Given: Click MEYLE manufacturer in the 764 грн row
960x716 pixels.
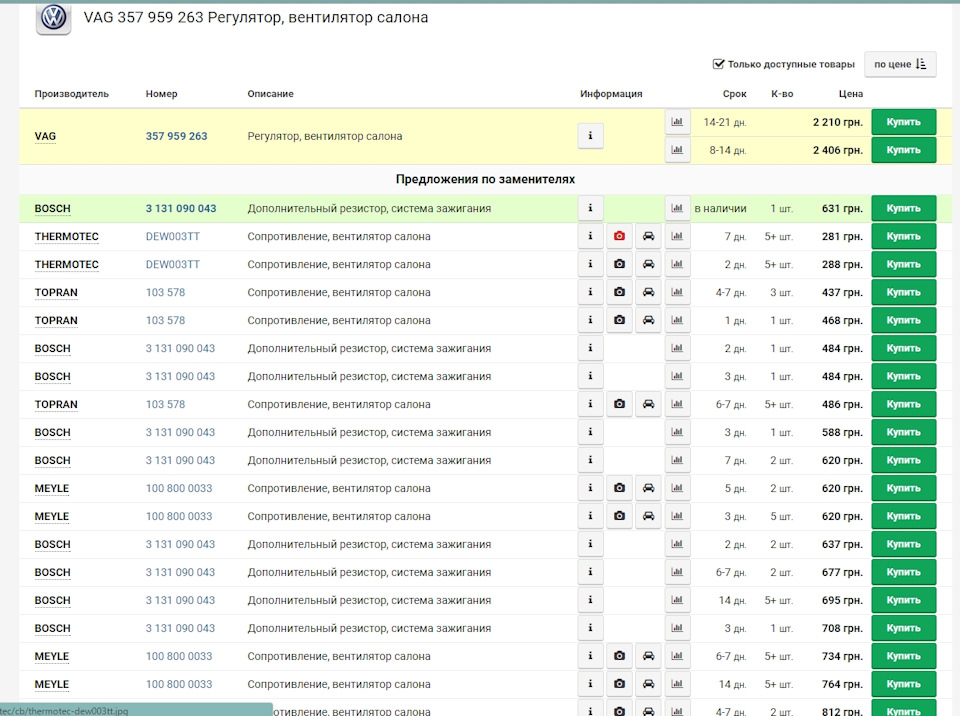Looking at the screenshot, I should pyautogui.click(x=52, y=684).
